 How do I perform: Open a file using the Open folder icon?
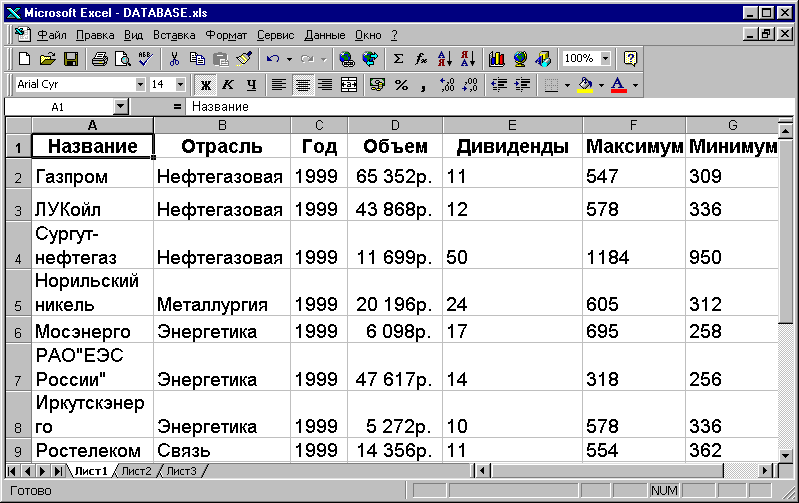(47, 59)
